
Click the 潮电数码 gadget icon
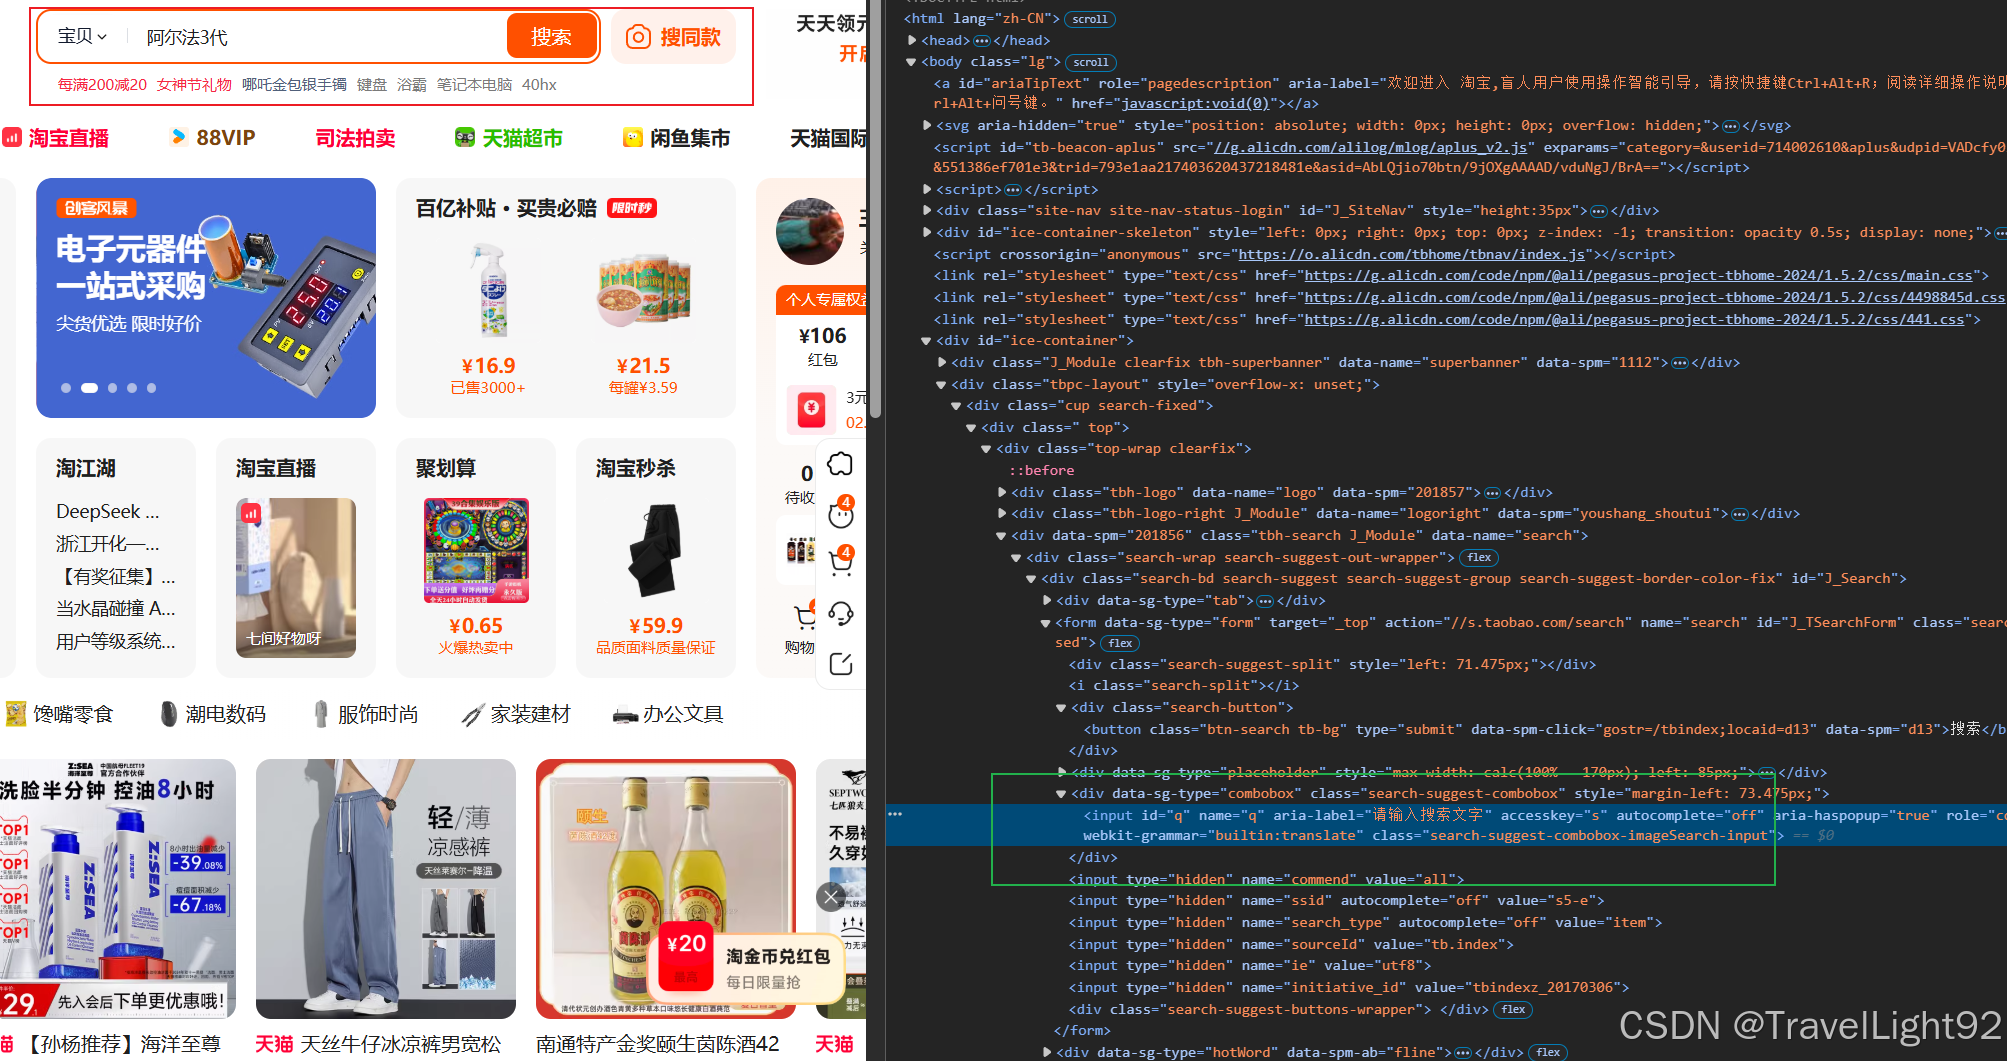169,713
